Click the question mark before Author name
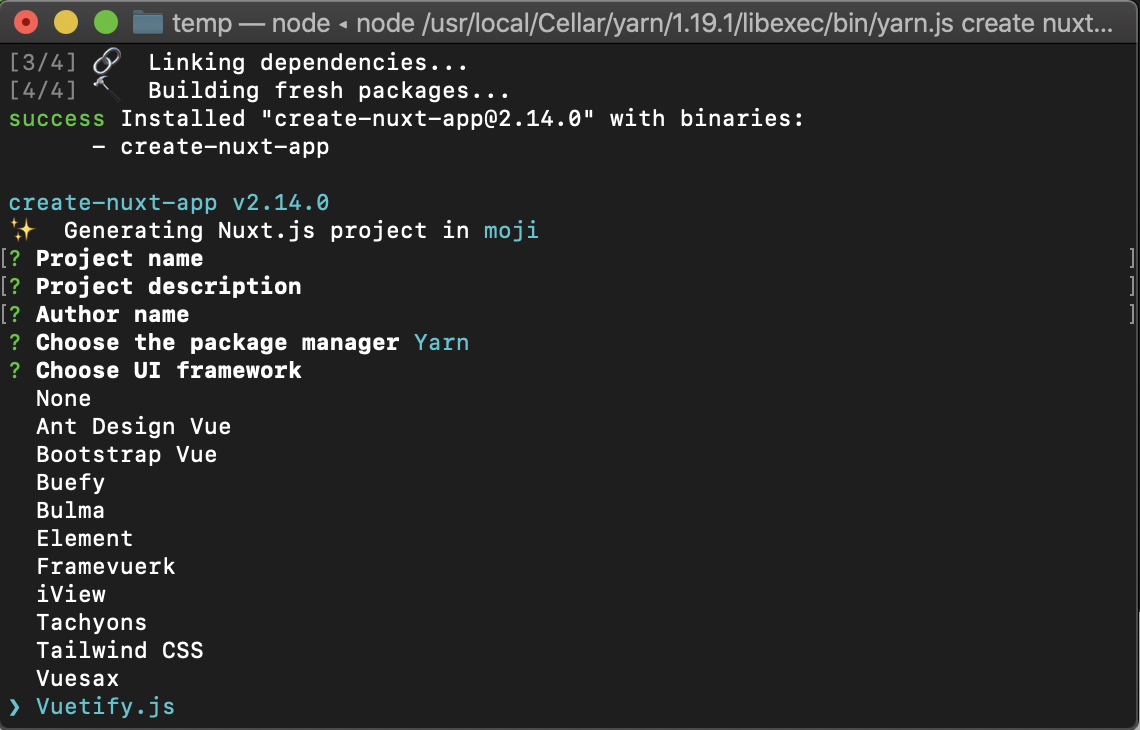The height and width of the screenshot is (730, 1140). pos(18,314)
